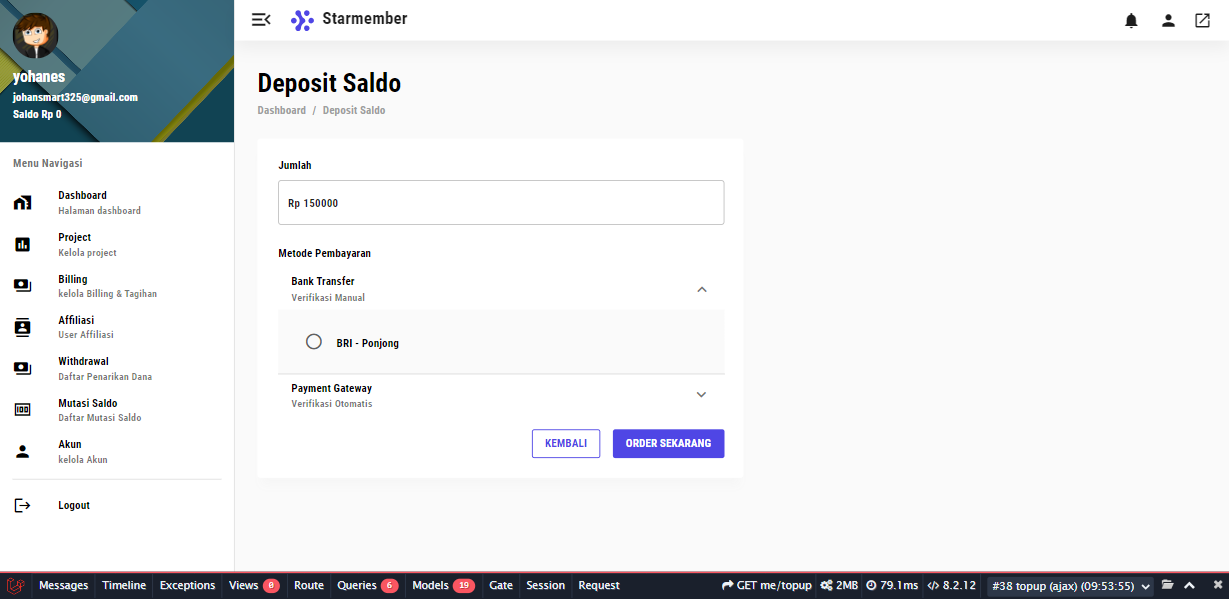Click the Dashboard breadcrumb link

282,110
